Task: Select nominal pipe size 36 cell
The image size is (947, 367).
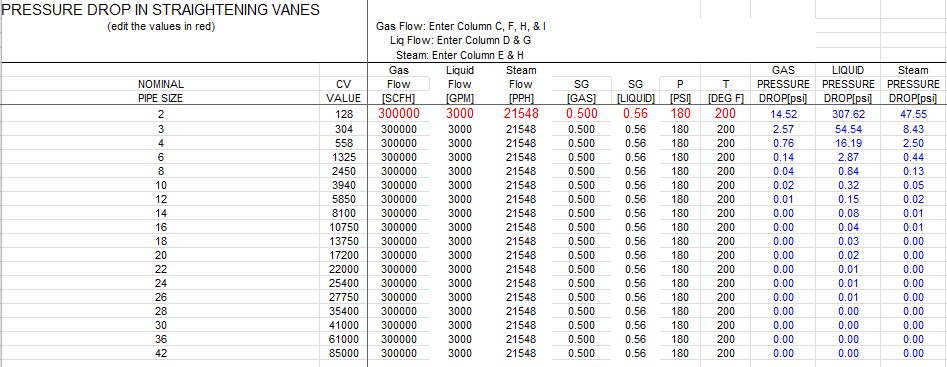Action: tap(161, 339)
